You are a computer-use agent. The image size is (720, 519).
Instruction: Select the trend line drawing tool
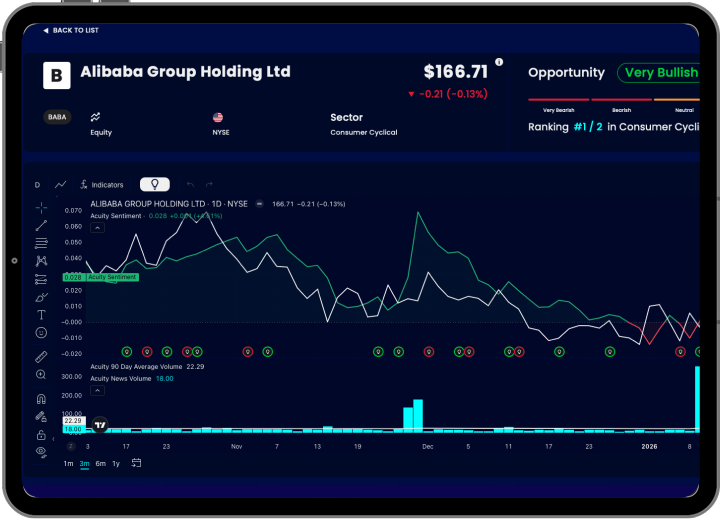(x=41, y=225)
